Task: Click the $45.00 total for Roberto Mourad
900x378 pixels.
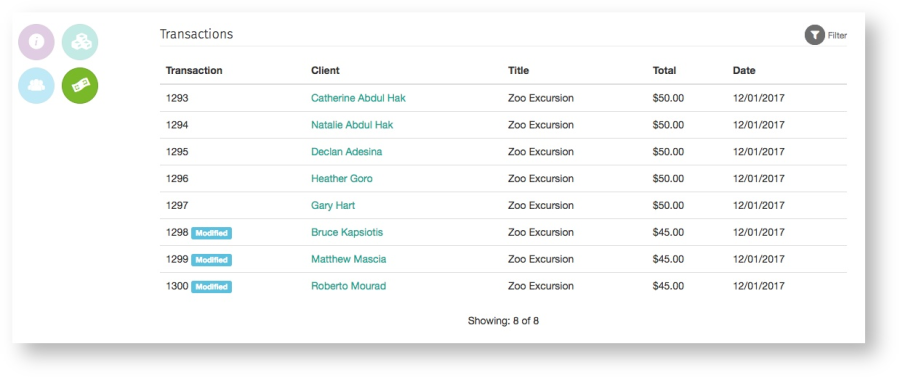Action: pos(668,286)
